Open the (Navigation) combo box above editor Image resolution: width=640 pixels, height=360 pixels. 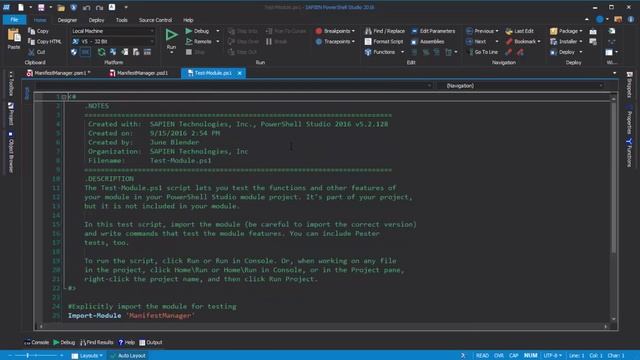point(521,86)
